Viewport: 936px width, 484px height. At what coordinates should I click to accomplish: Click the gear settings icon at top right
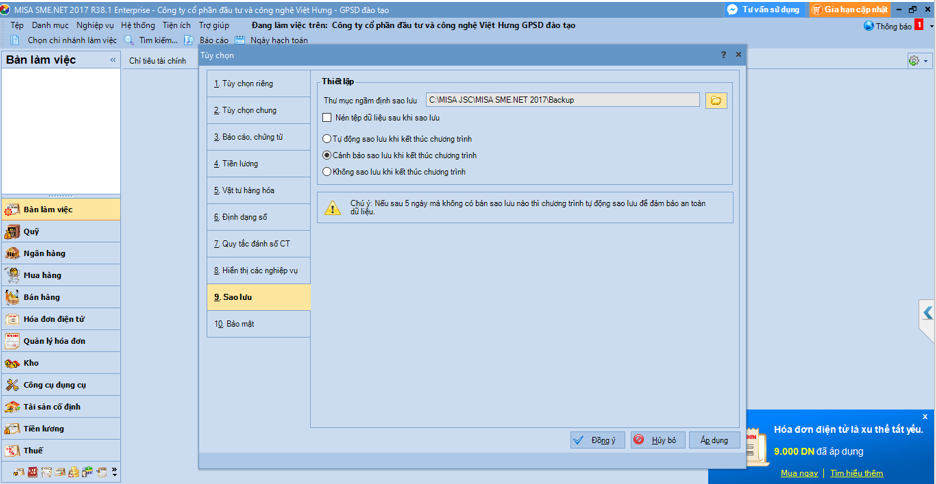tap(913, 61)
